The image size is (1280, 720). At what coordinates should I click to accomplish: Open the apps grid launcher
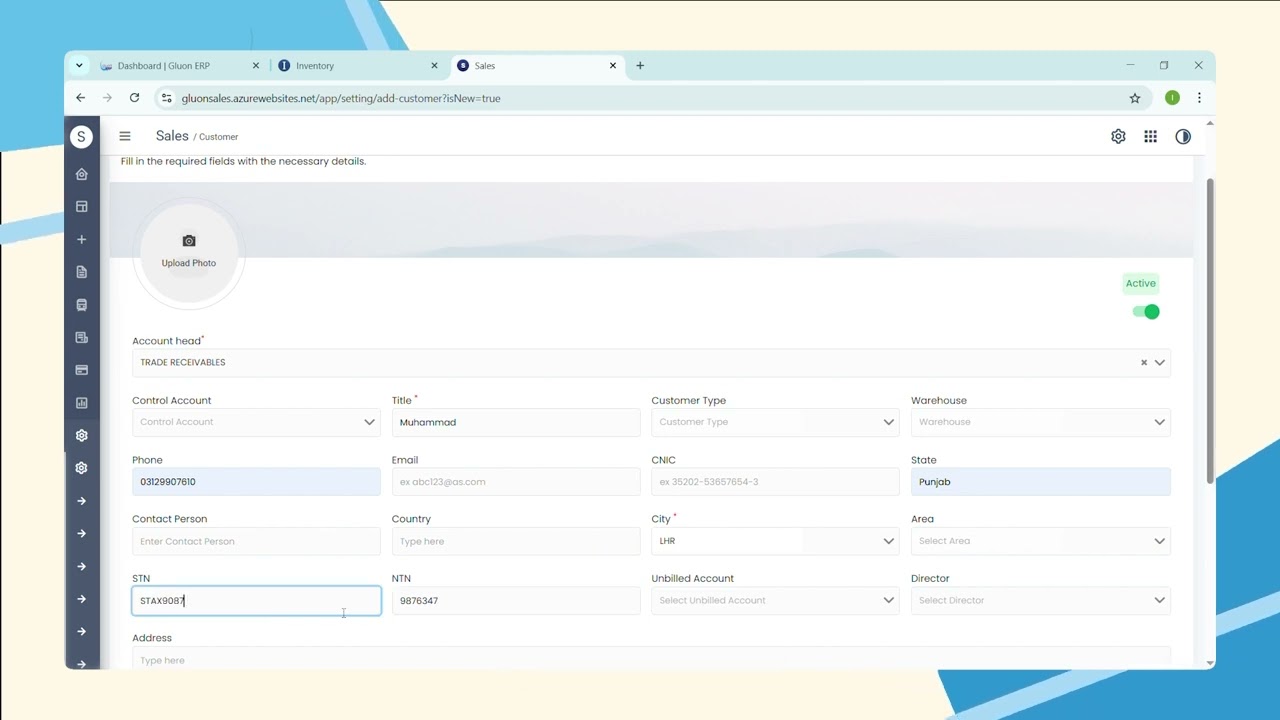[1151, 137]
